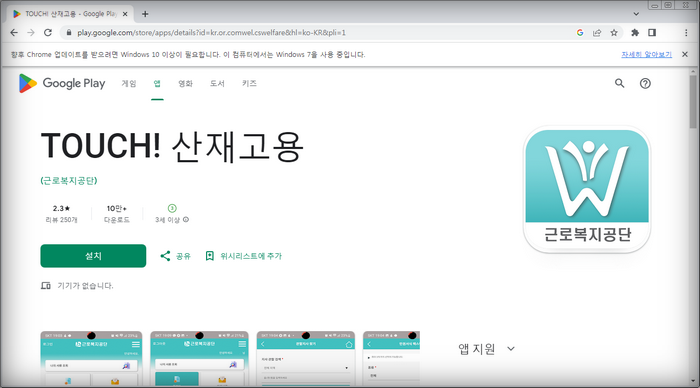Switch to the 게임 tab

[129, 83]
